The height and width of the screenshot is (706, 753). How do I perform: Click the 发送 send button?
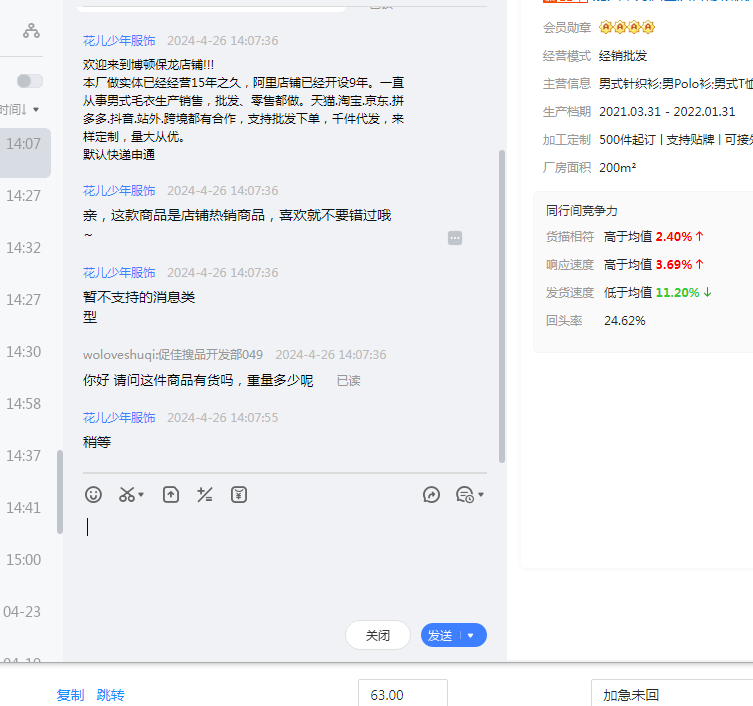[x=440, y=635]
